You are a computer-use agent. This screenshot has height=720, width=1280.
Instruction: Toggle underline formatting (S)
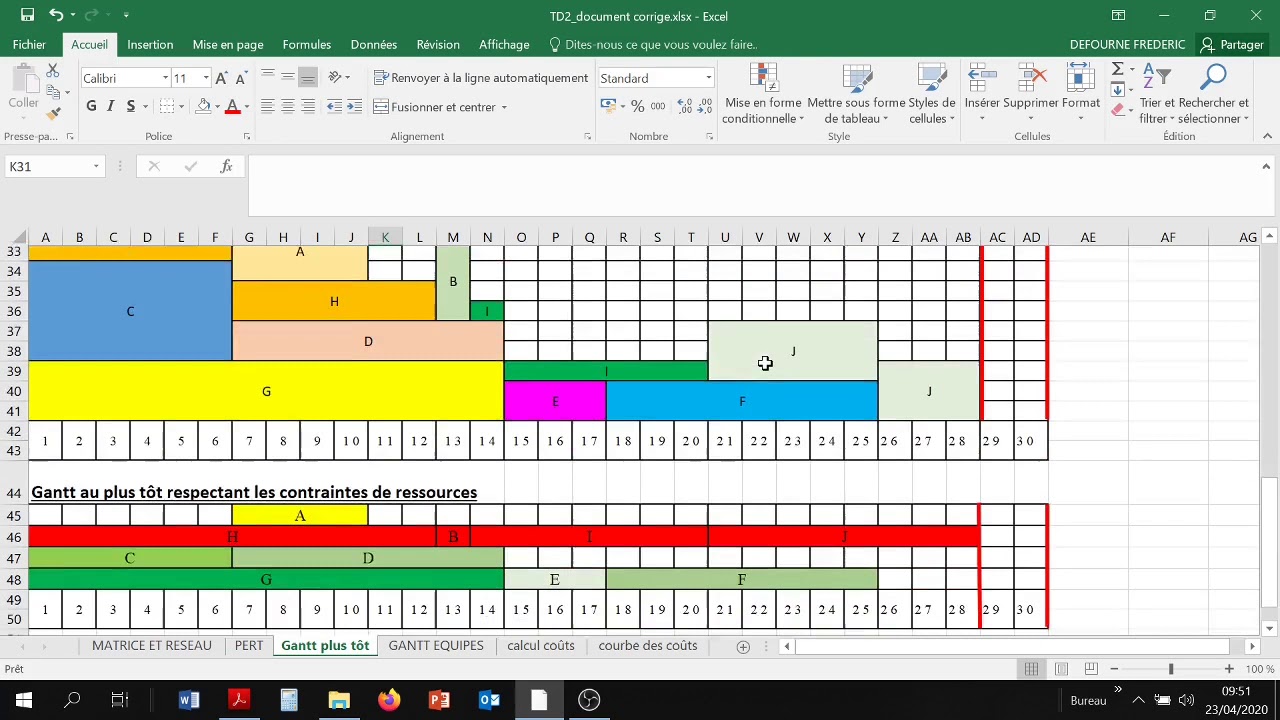tap(131, 106)
